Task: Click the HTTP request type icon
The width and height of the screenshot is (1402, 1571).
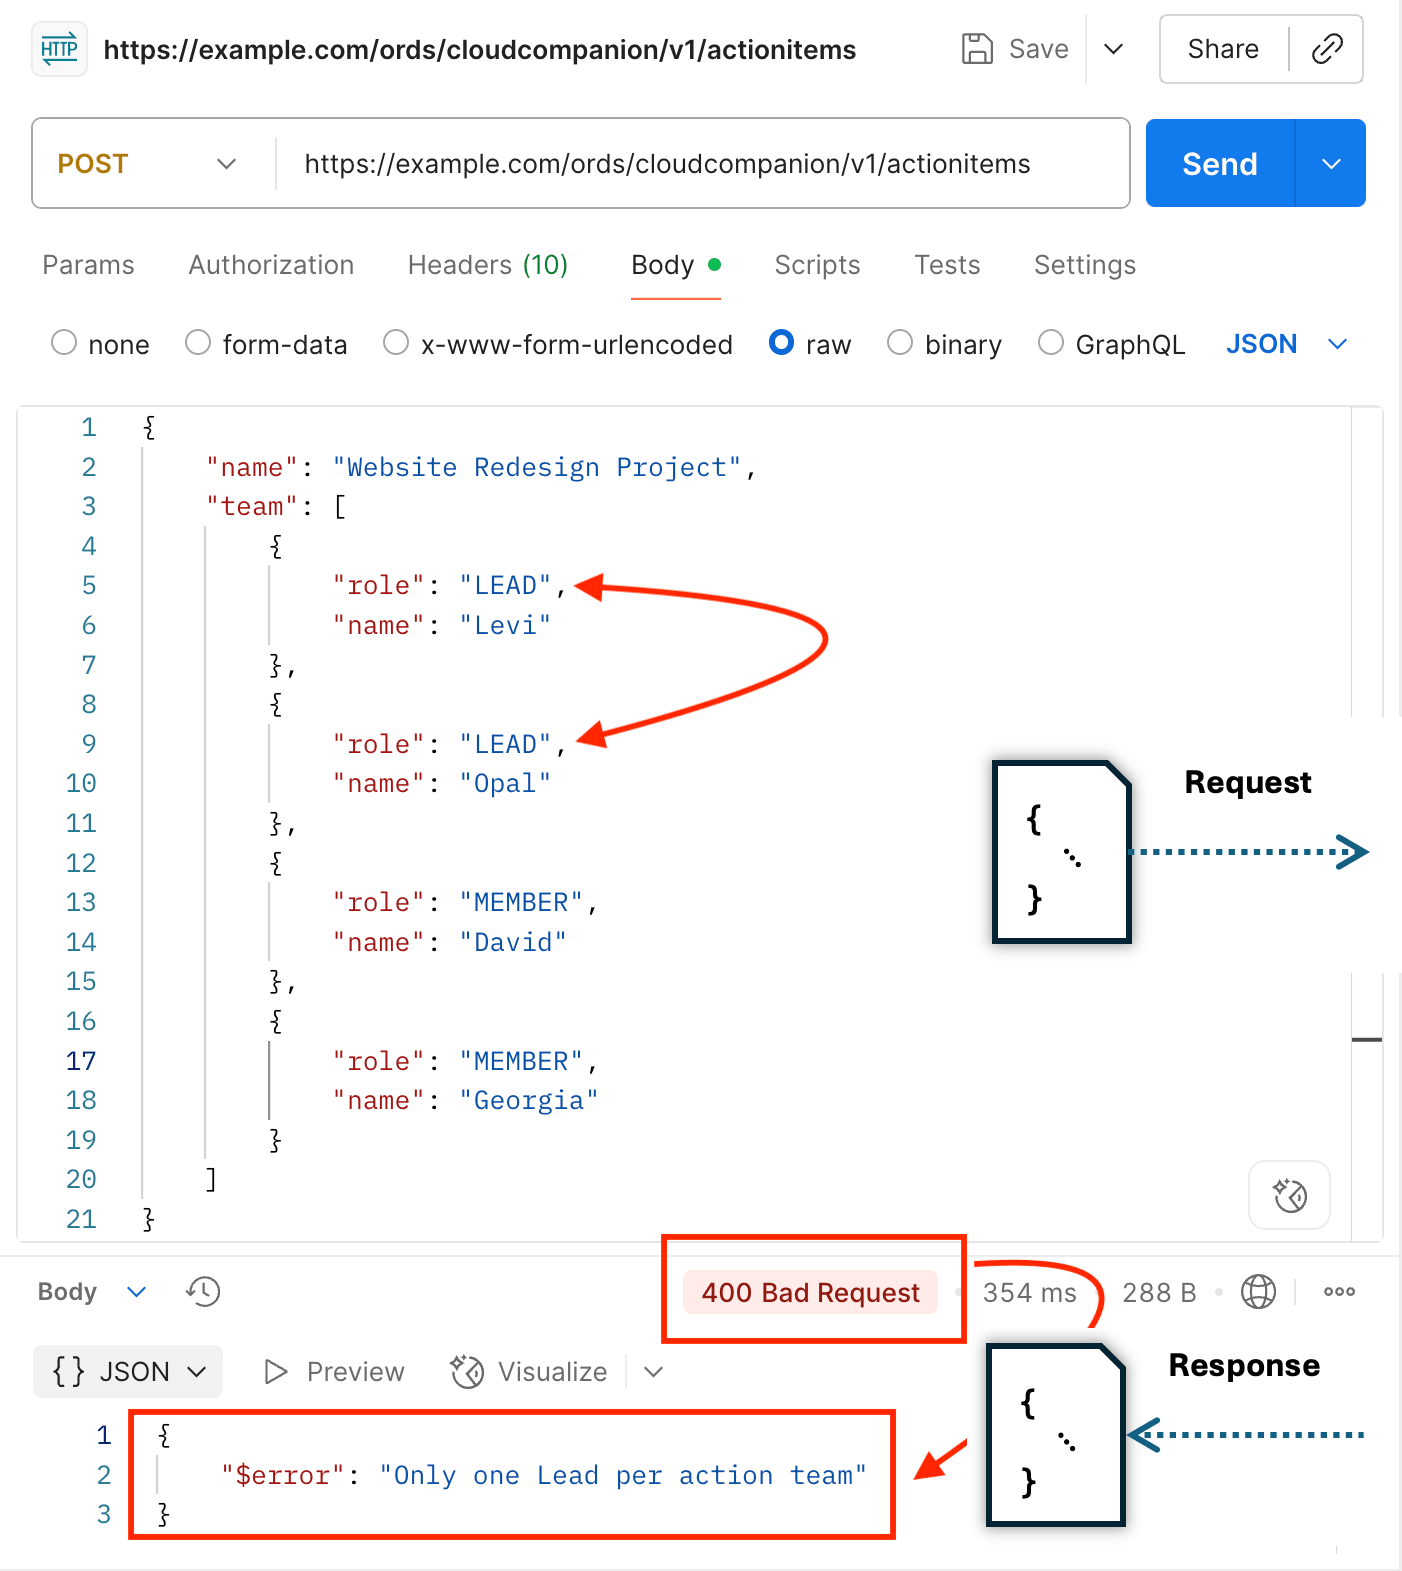Action: pyautogui.click(x=60, y=49)
